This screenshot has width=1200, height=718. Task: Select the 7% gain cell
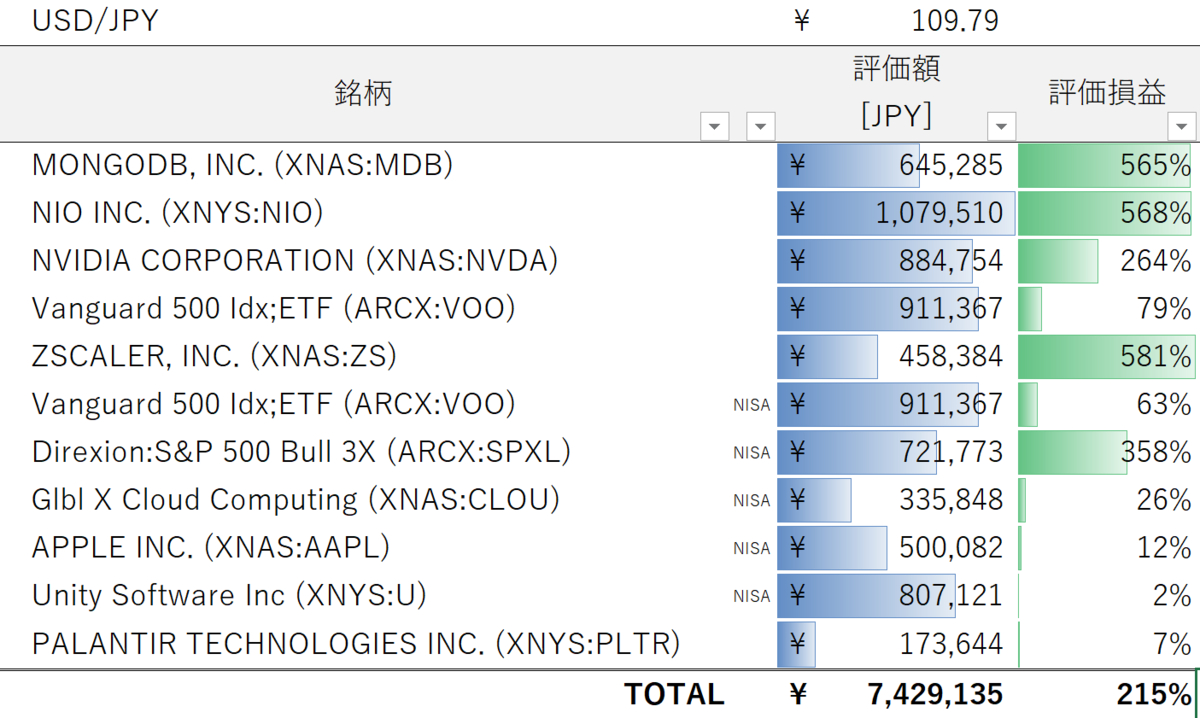1107,645
